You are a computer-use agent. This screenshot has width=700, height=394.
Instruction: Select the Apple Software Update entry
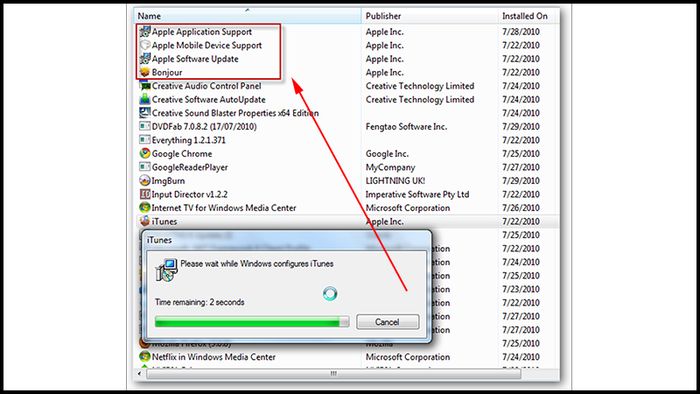coord(195,58)
